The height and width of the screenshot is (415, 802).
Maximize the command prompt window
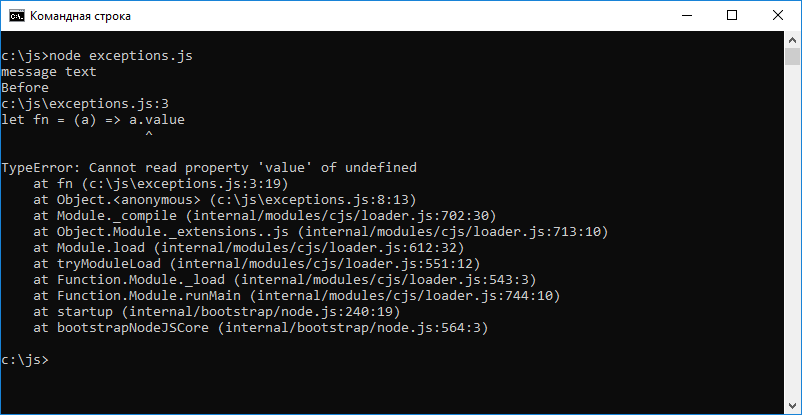pos(732,16)
